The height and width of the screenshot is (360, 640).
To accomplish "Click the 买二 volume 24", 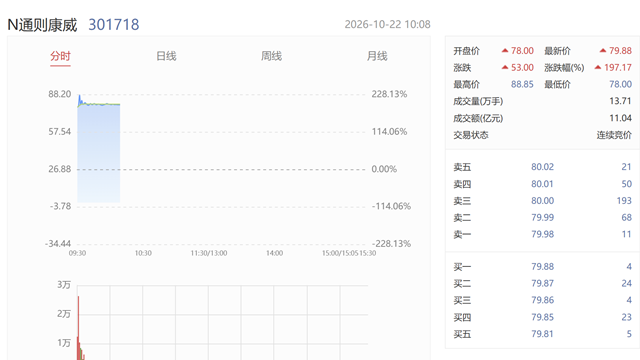I will click(x=627, y=283).
